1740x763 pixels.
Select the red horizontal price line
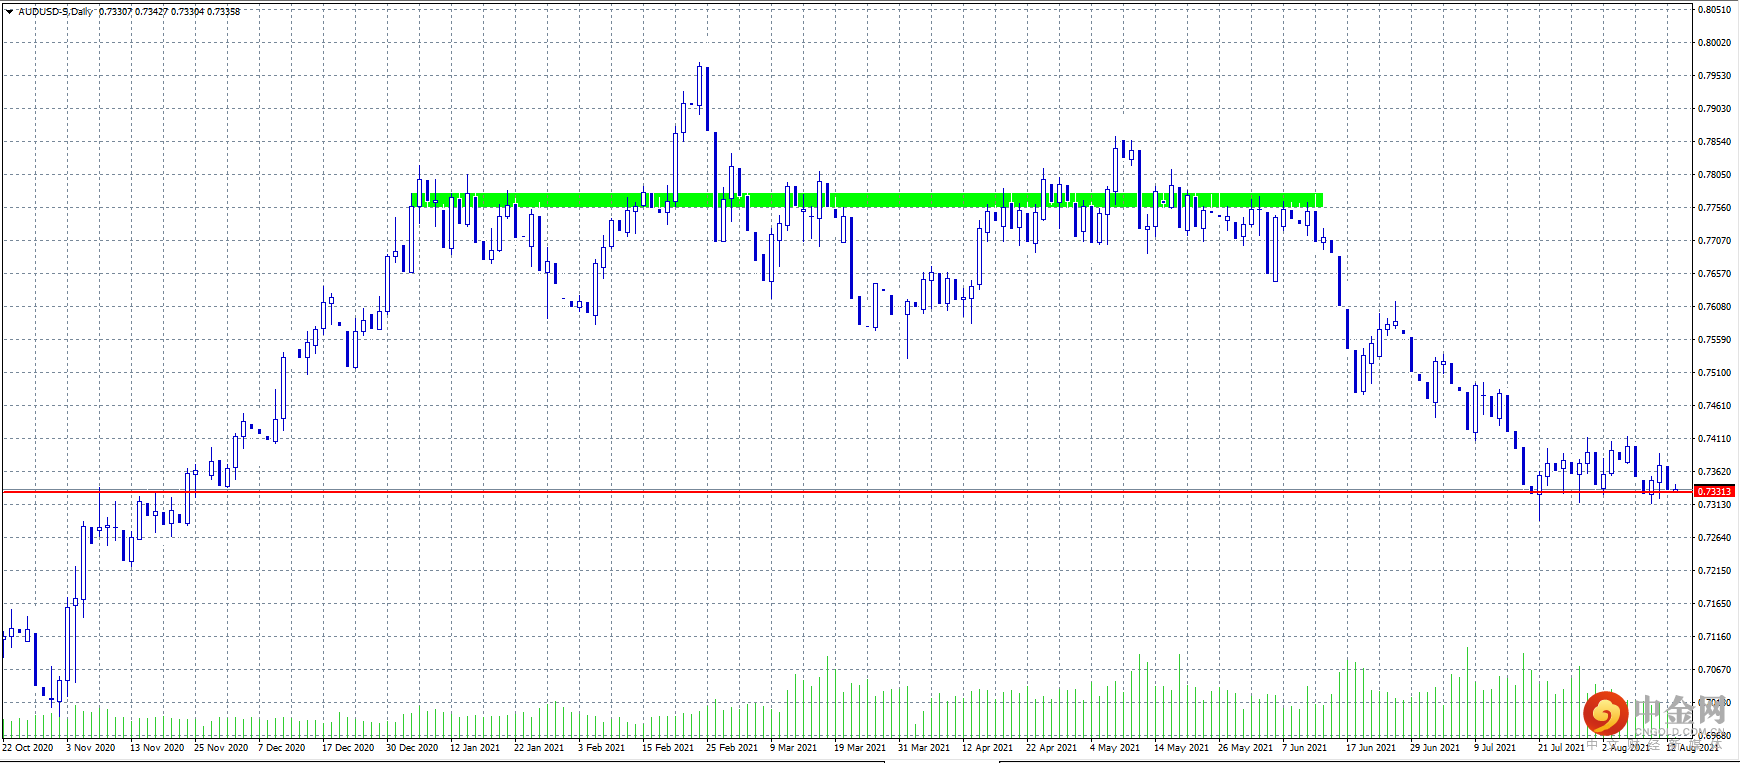[848, 492]
